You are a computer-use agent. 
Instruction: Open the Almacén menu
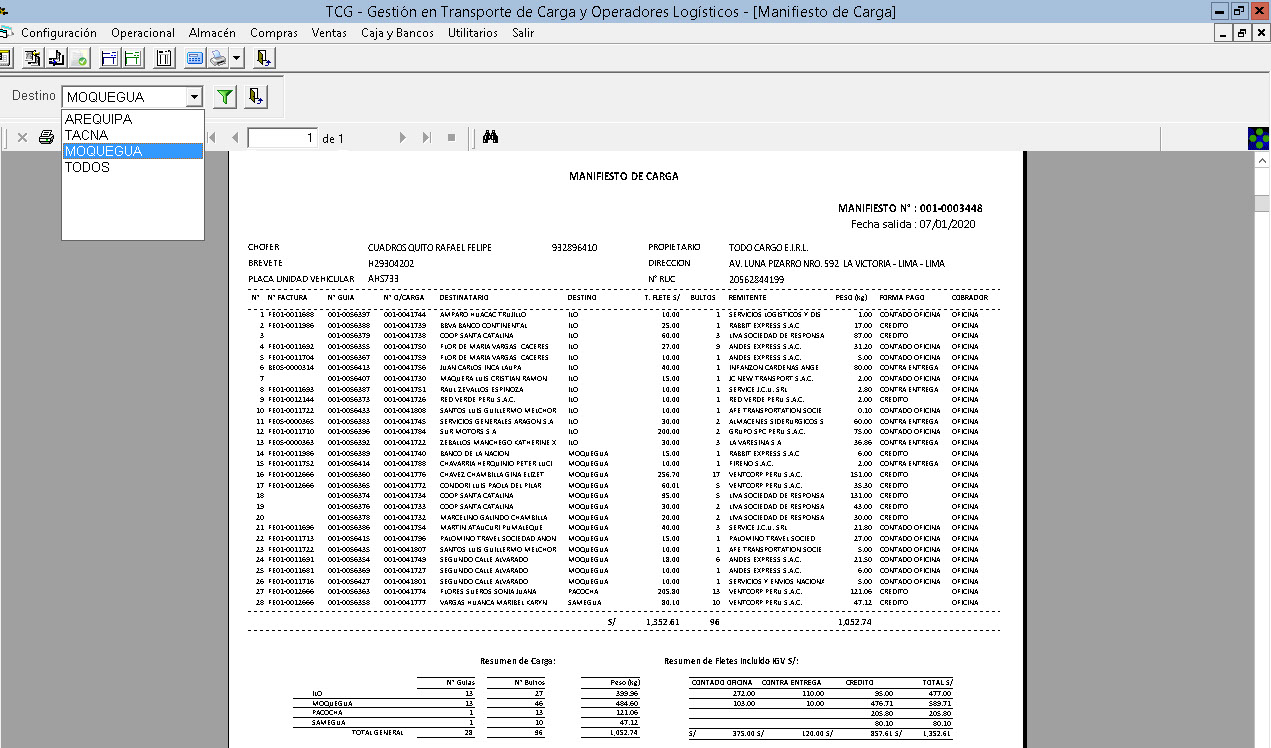(212, 33)
